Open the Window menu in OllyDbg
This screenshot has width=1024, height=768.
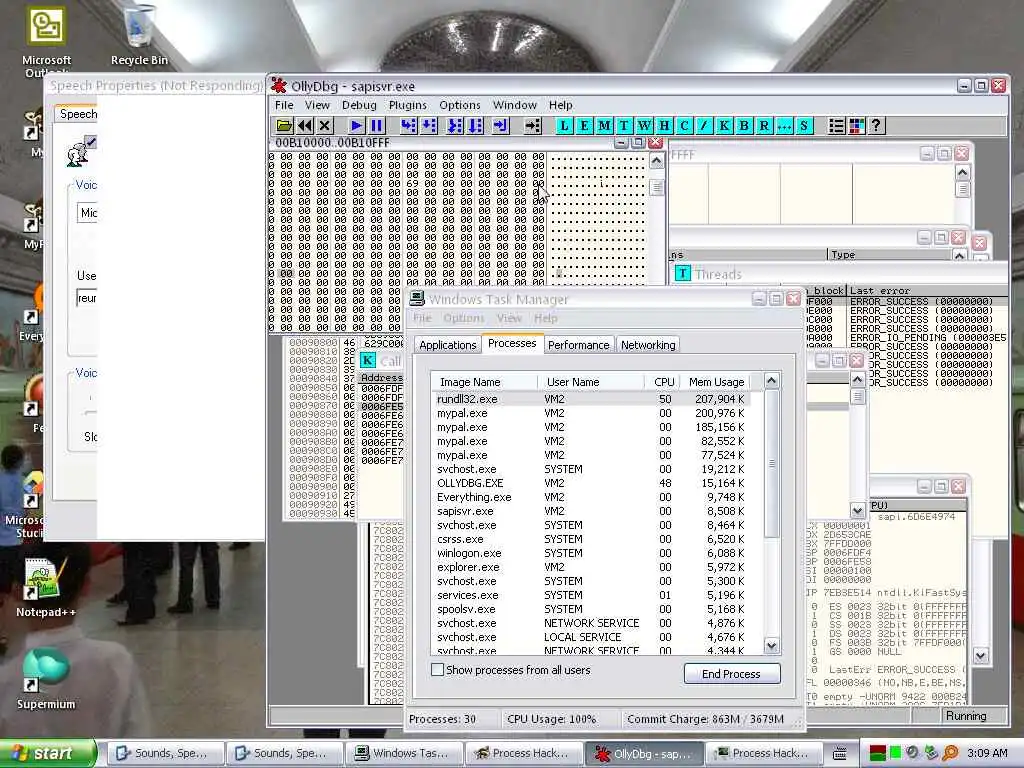point(515,105)
